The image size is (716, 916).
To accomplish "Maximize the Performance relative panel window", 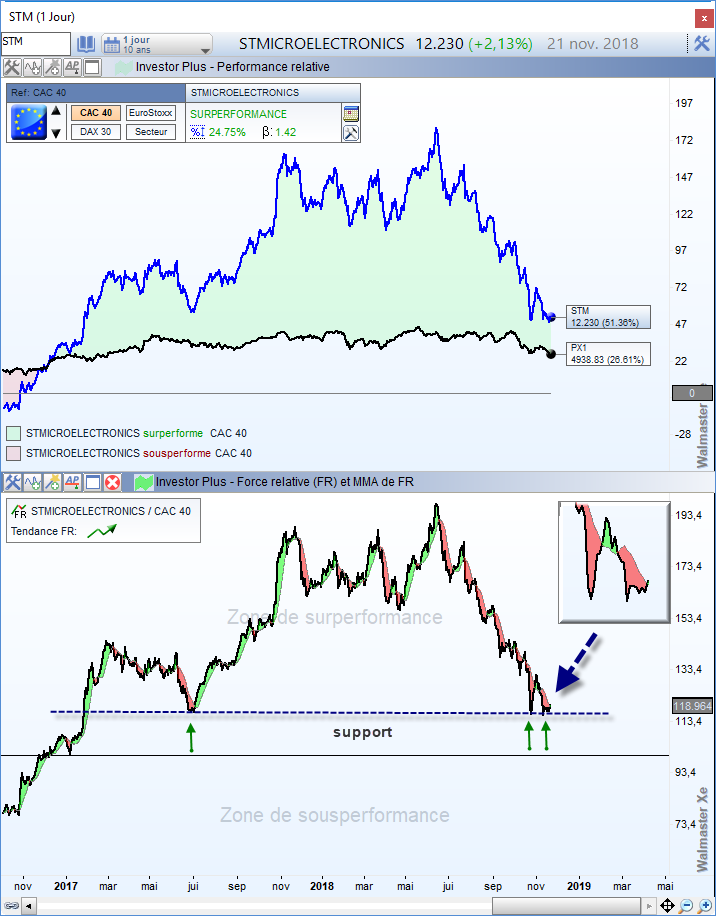I will click(92, 67).
